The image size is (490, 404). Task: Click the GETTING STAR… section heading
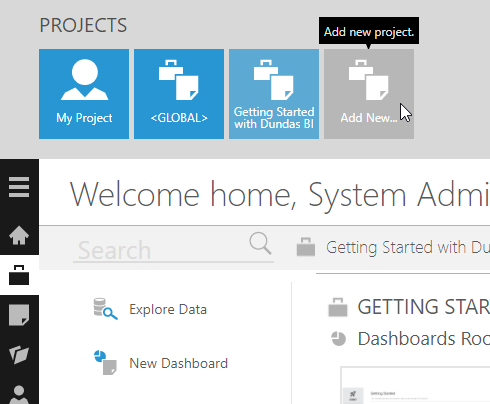424,307
